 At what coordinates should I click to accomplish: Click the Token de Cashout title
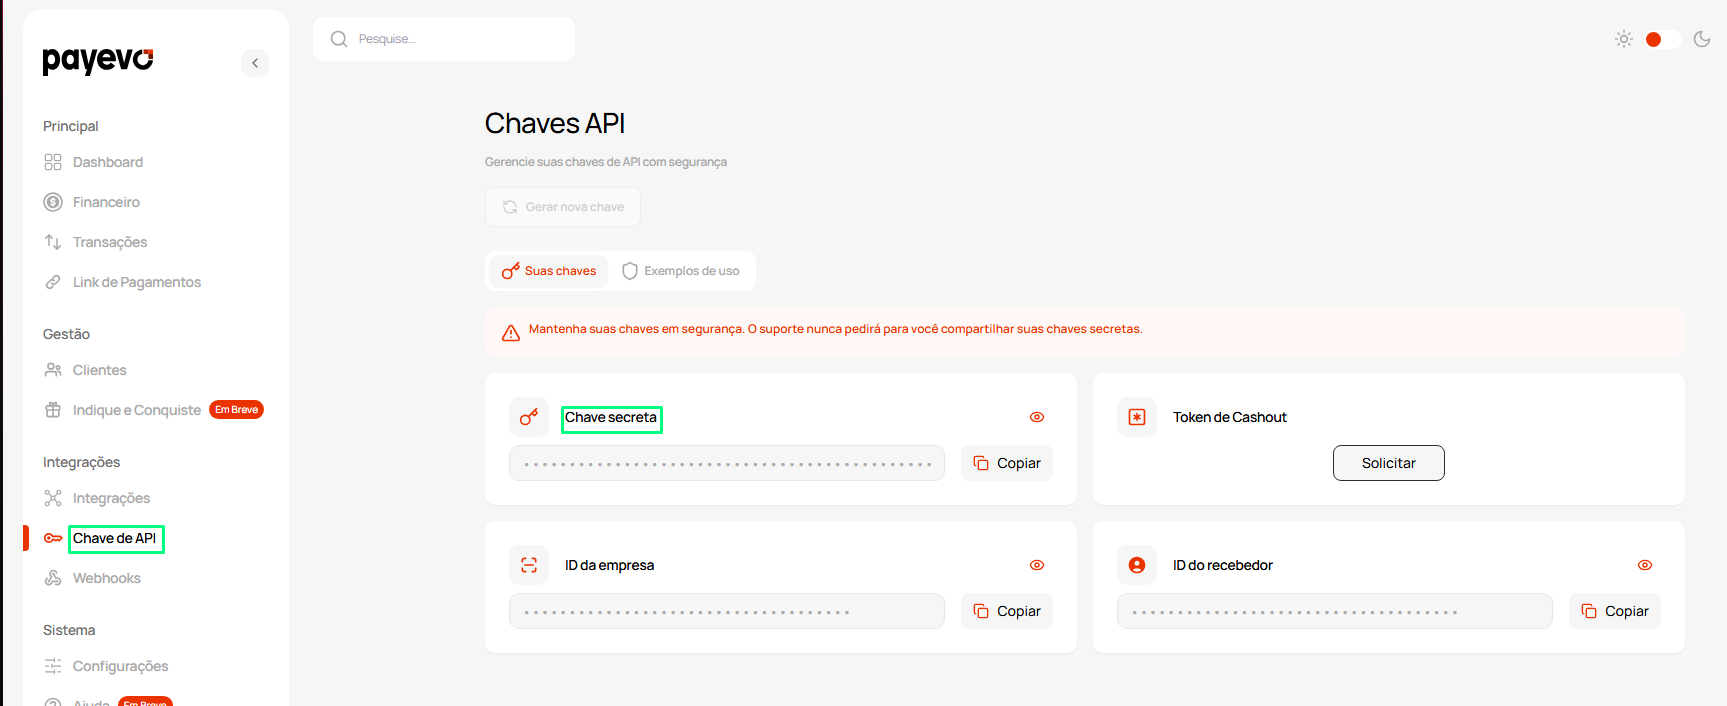click(1230, 417)
